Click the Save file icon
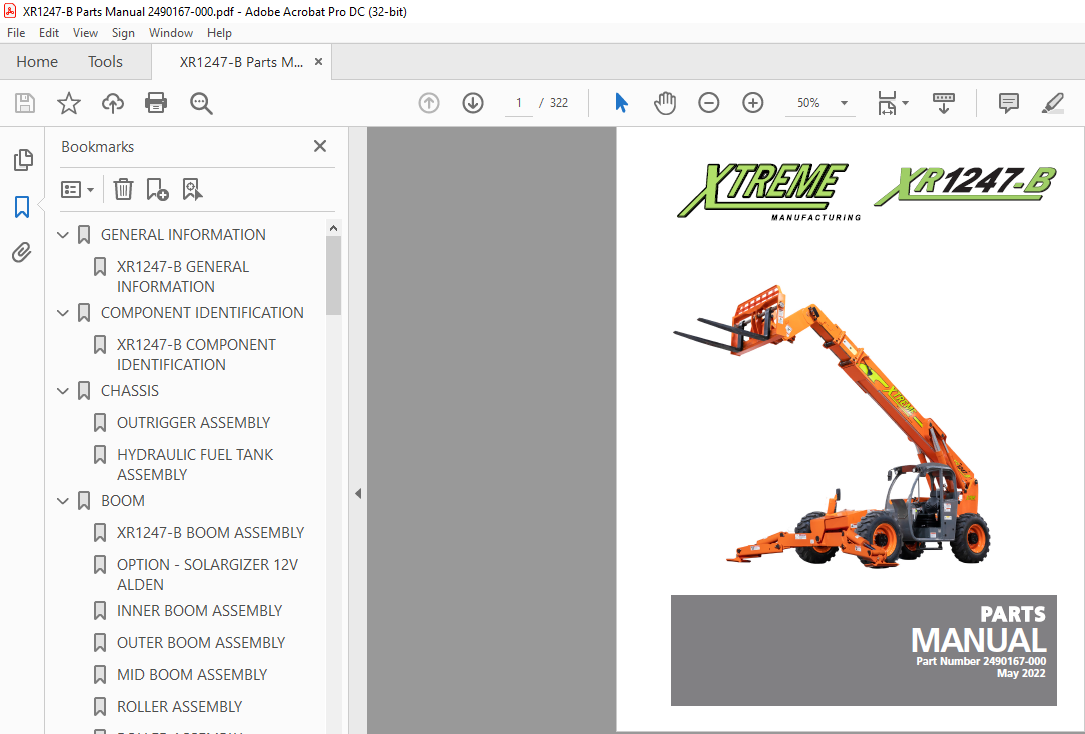Screen dimensions: 1085x734 (25, 103)
